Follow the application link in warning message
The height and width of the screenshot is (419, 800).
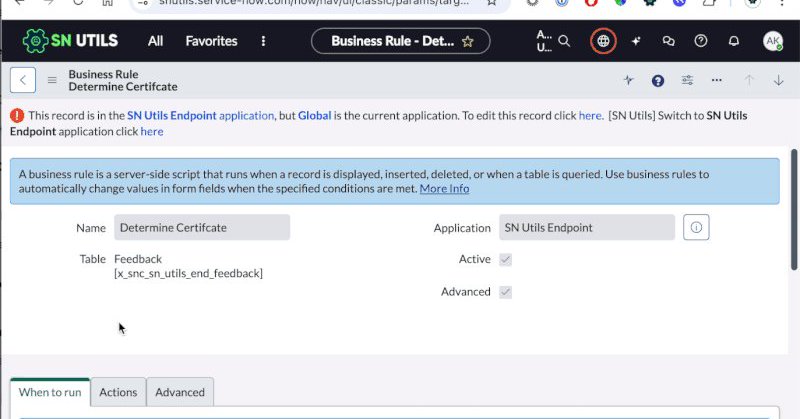coord(246,115)
